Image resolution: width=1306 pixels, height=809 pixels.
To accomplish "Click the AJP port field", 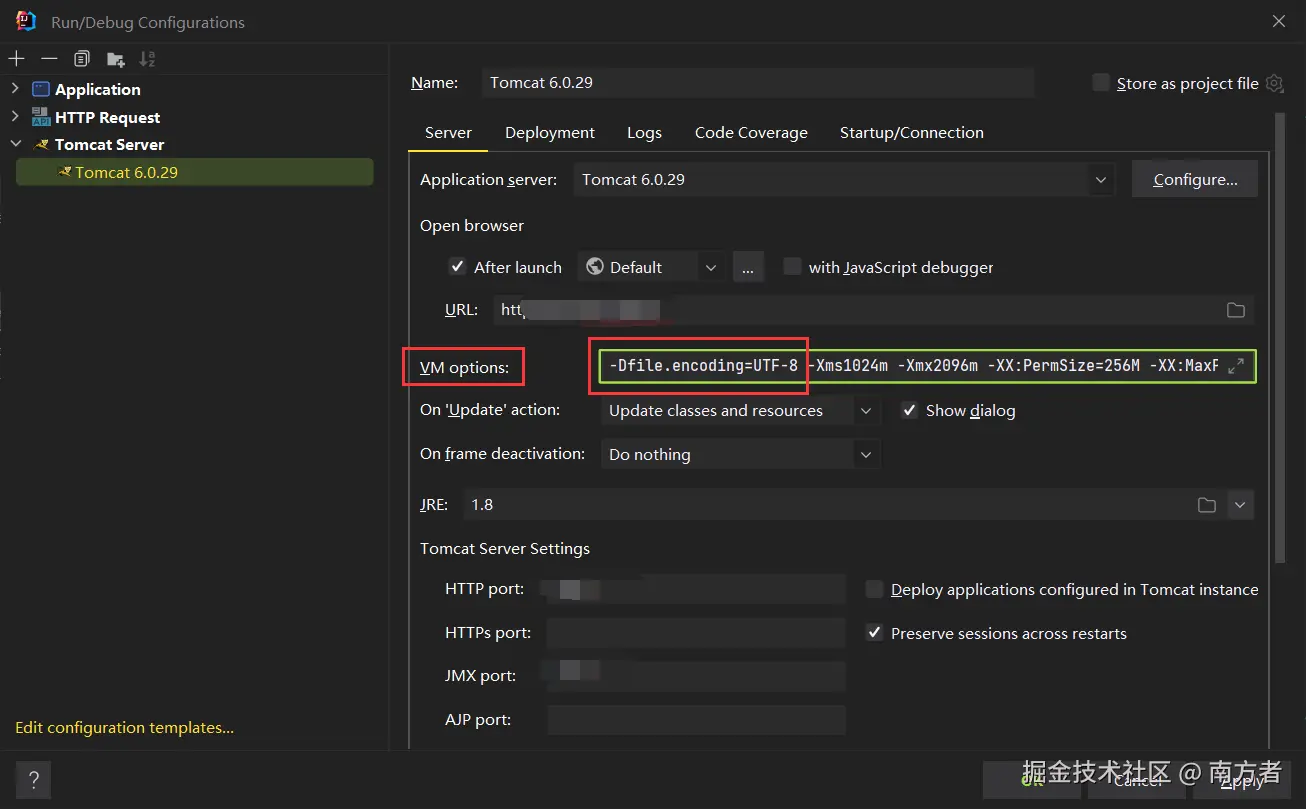I will [696, 720].
